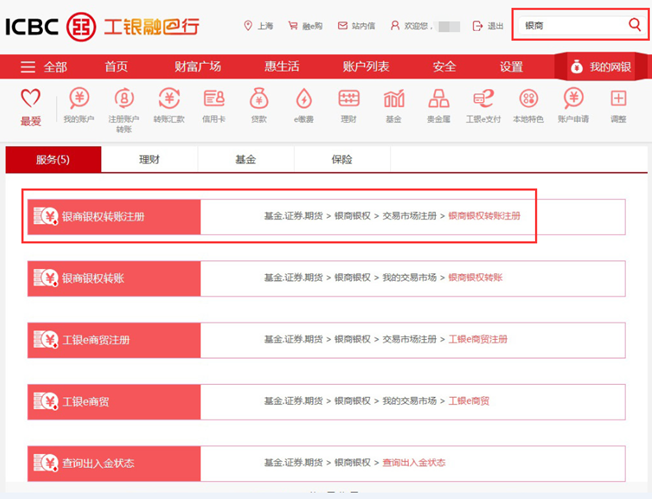The width and height of the screenshot is (652, 499).
Task: Open 我的账户 icon in shortcut bar
Action: click(x=78, y=99)
